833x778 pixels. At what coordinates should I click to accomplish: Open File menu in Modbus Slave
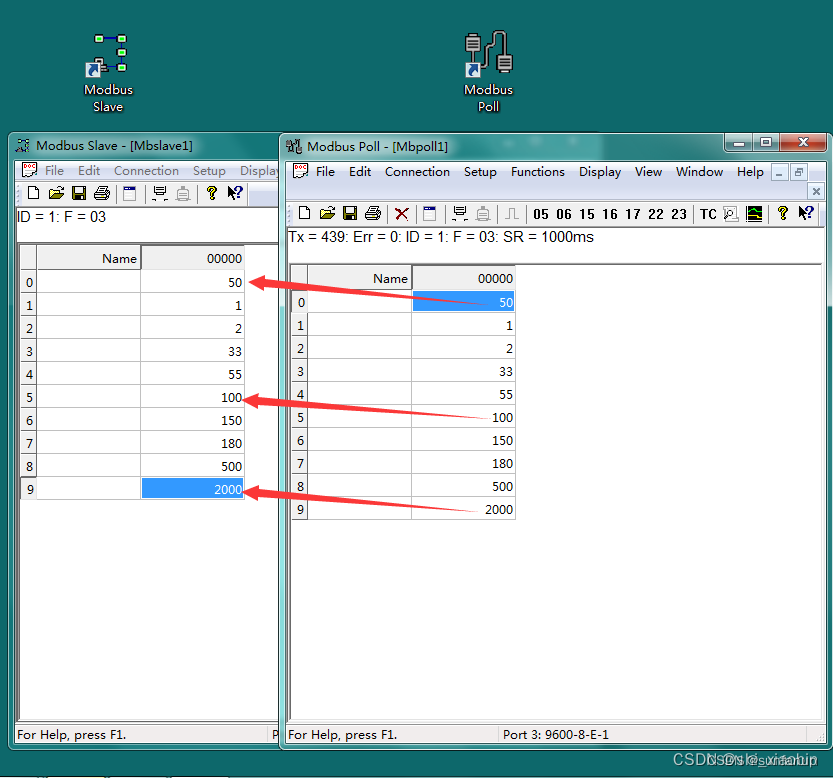point(54,171)
